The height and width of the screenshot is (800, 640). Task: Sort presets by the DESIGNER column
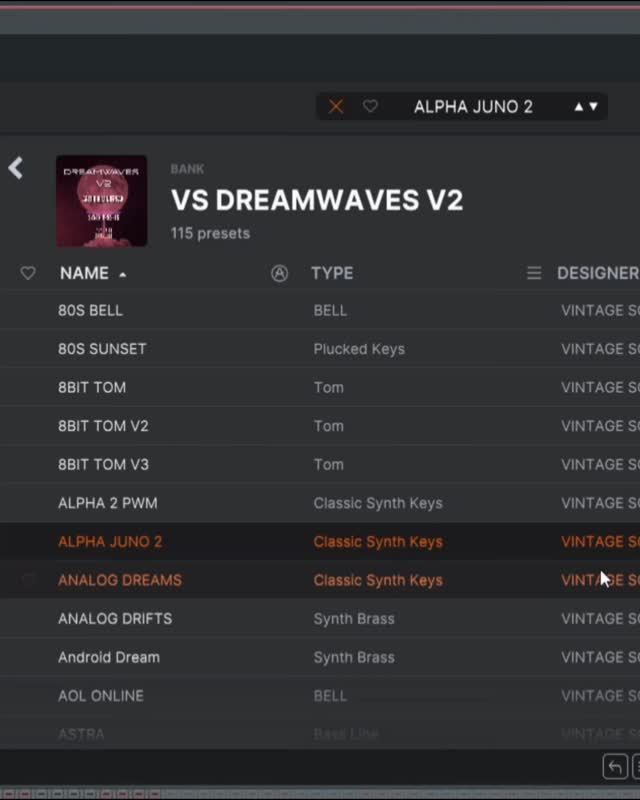[597, 273]
